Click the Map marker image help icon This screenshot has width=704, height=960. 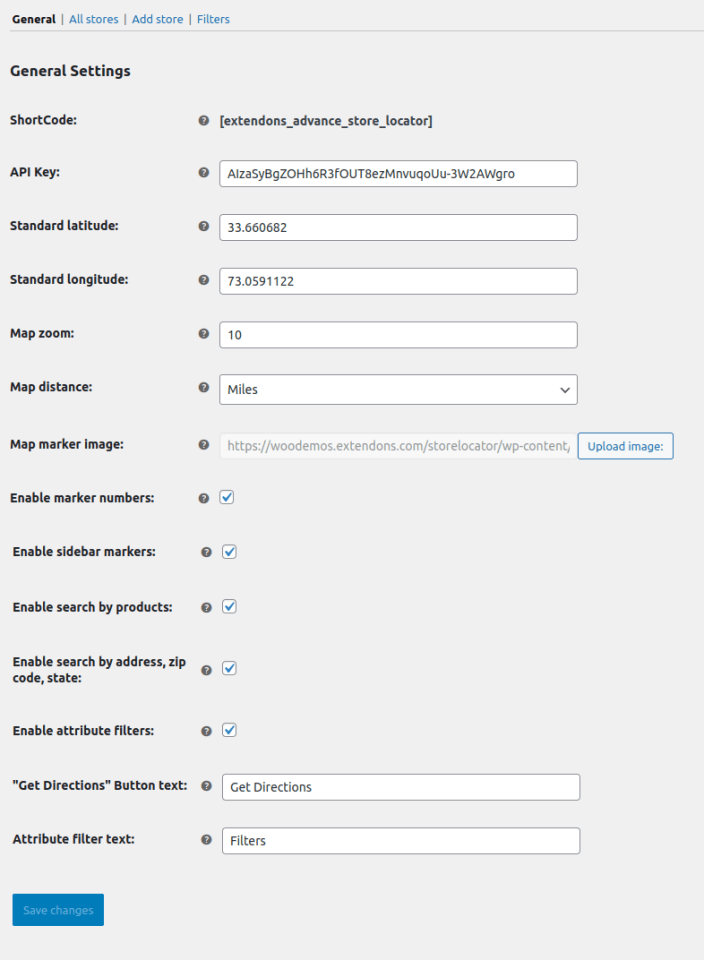pyautogui.click(x=204, y=445)
